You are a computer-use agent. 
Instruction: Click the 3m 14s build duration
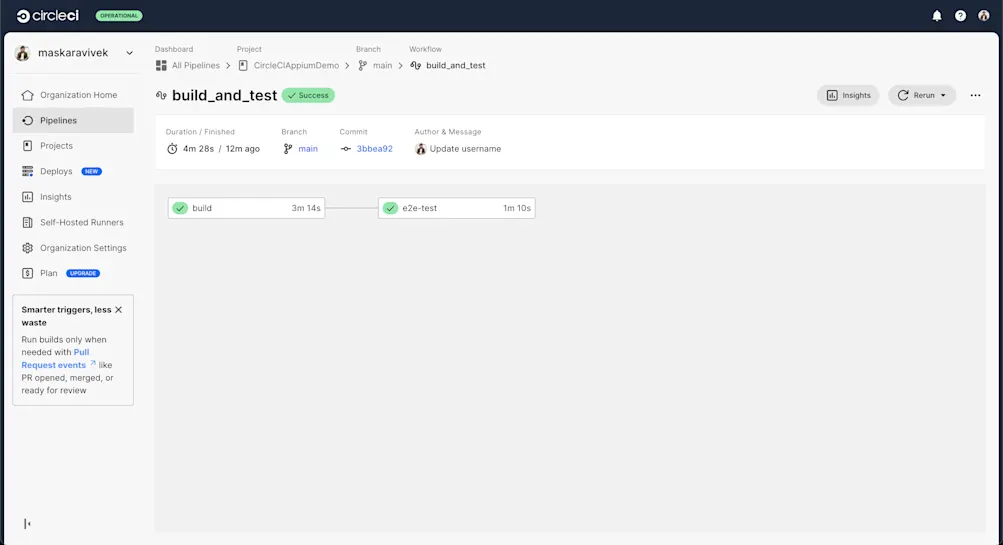click(x=306, y=208)
